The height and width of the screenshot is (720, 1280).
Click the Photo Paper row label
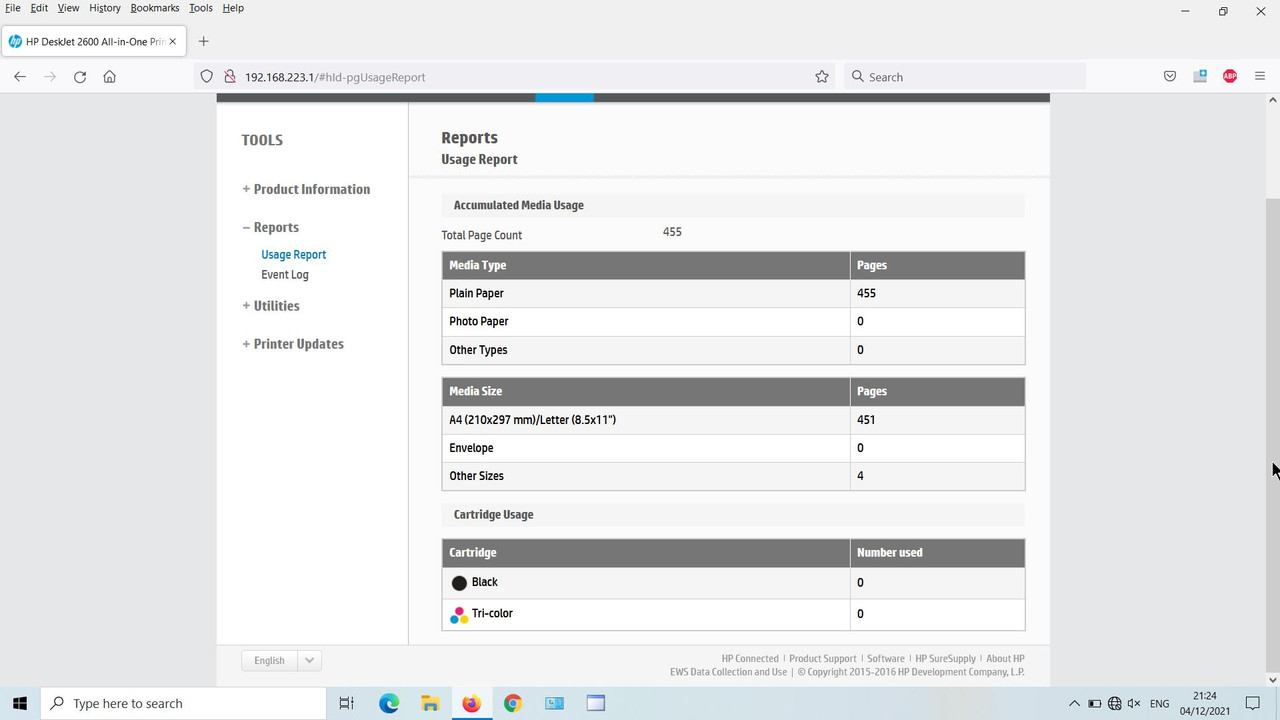click(479, 321)
